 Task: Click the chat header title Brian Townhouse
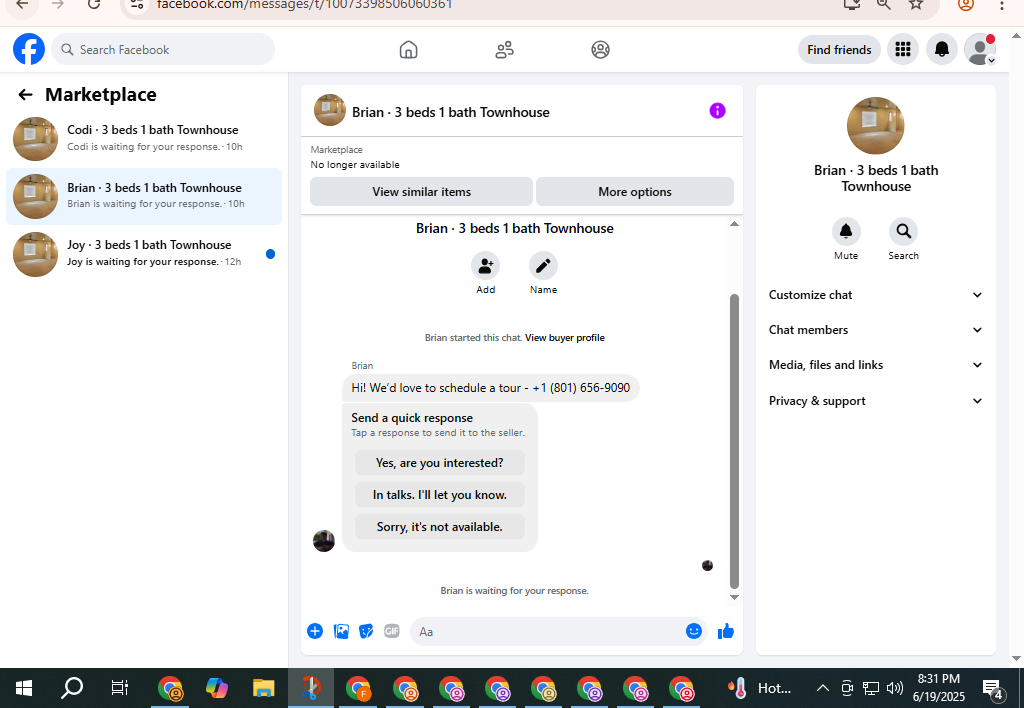coord(451,112)
